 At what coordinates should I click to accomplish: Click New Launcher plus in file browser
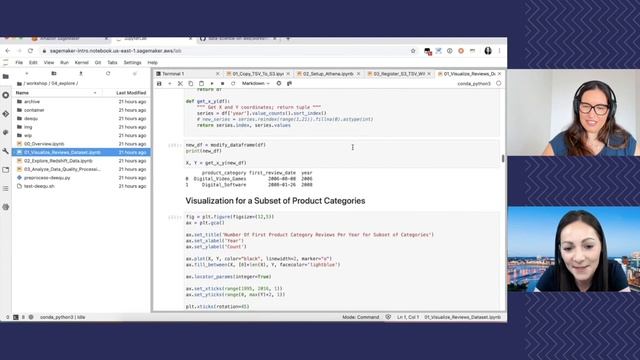point(27,73)
